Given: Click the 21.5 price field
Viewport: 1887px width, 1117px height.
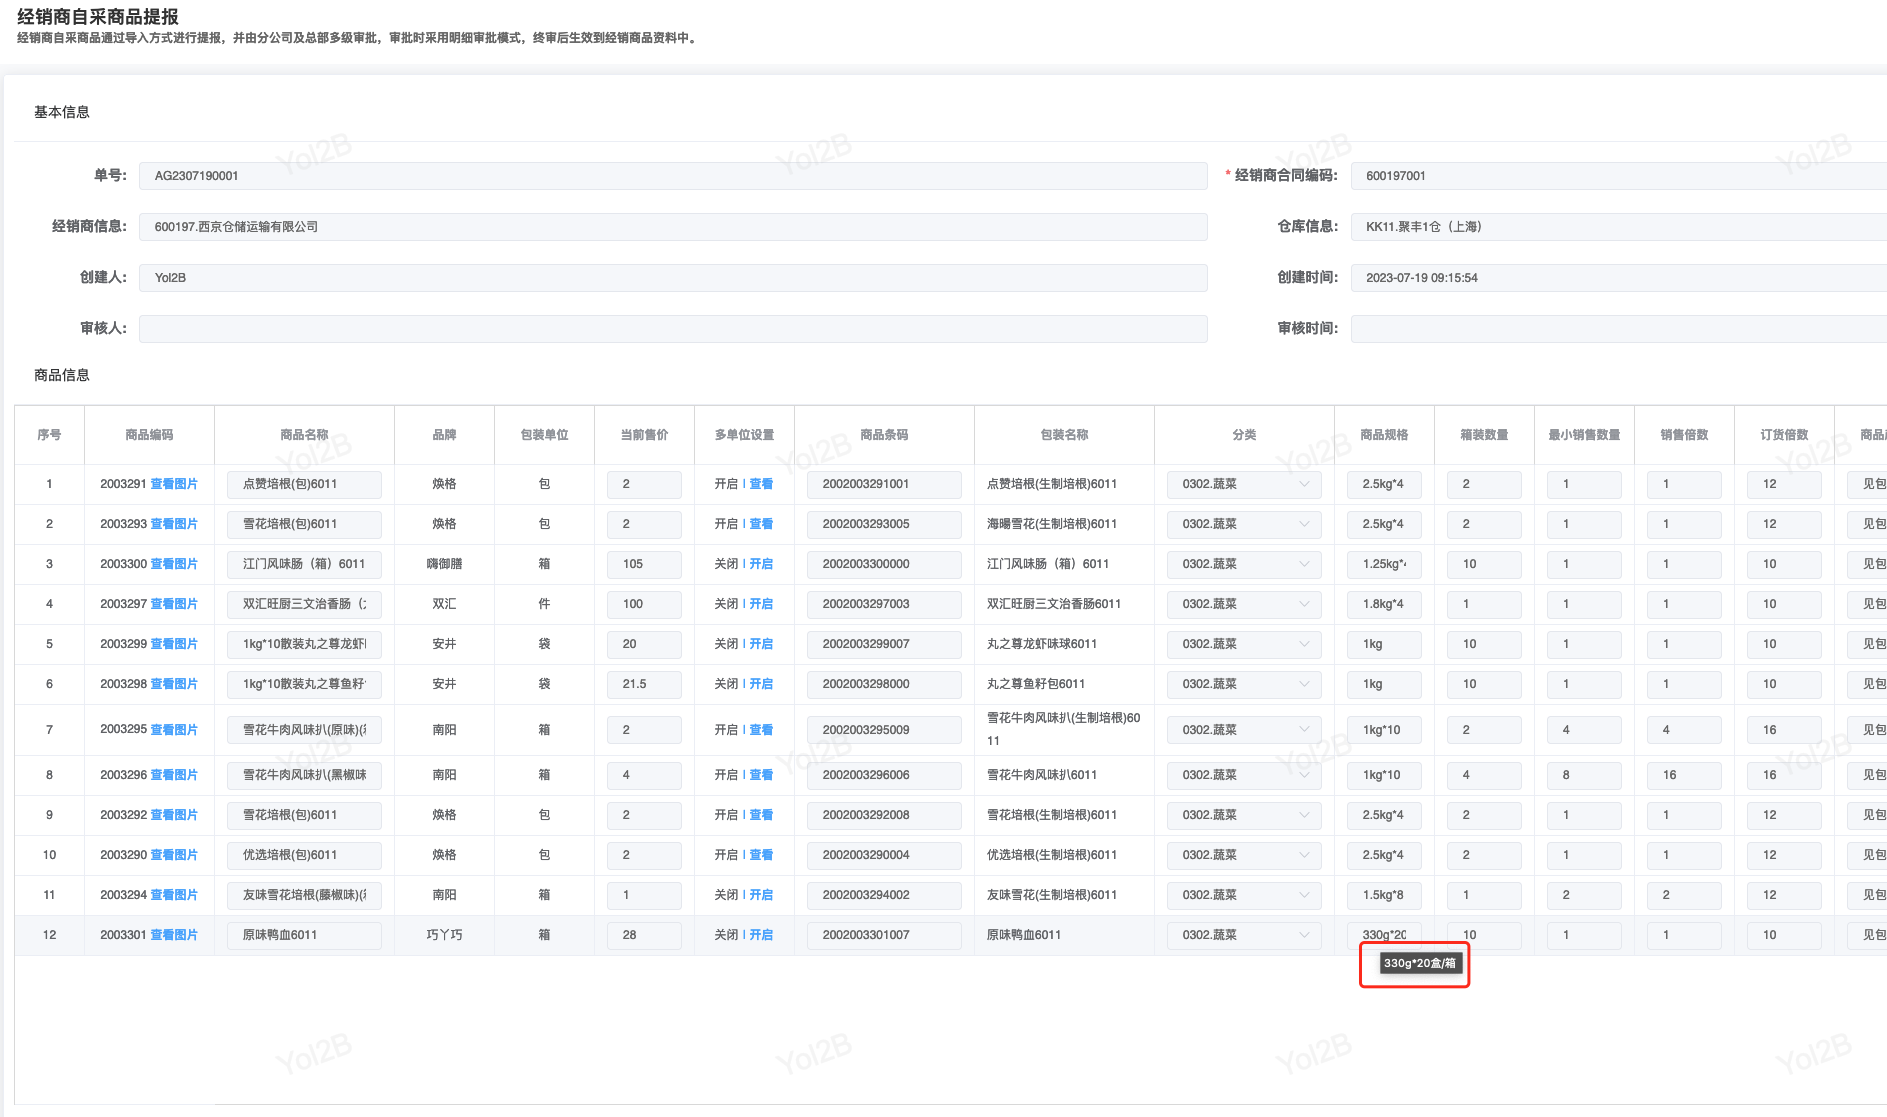Looking at the screenshot, I should (643, 684).
